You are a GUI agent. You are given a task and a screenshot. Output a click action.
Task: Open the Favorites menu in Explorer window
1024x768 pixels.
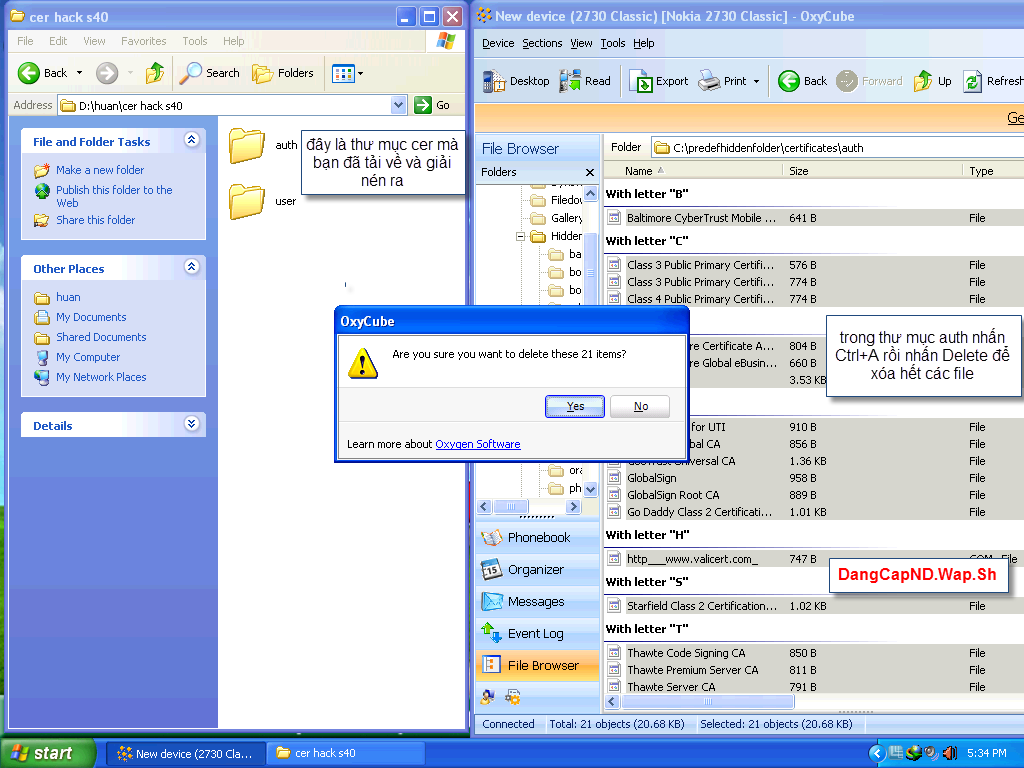point(144,41)
